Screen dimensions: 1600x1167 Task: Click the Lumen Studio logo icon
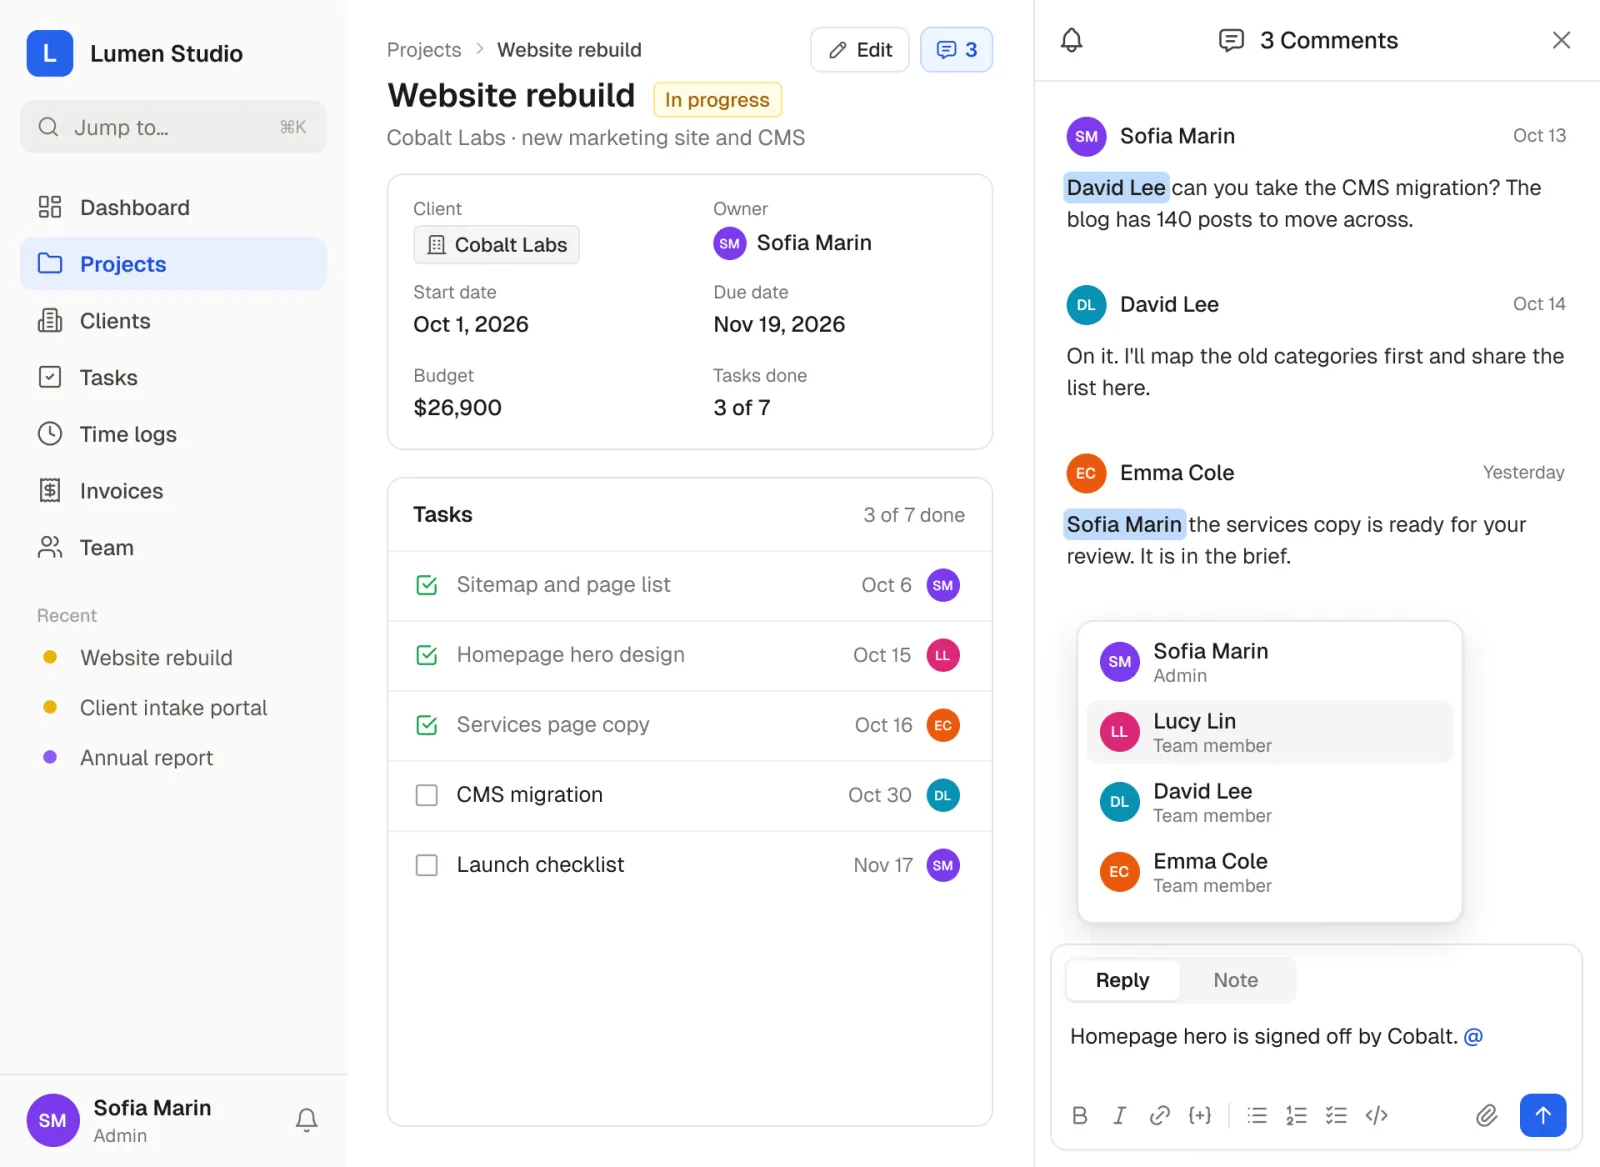click(49, 53)
